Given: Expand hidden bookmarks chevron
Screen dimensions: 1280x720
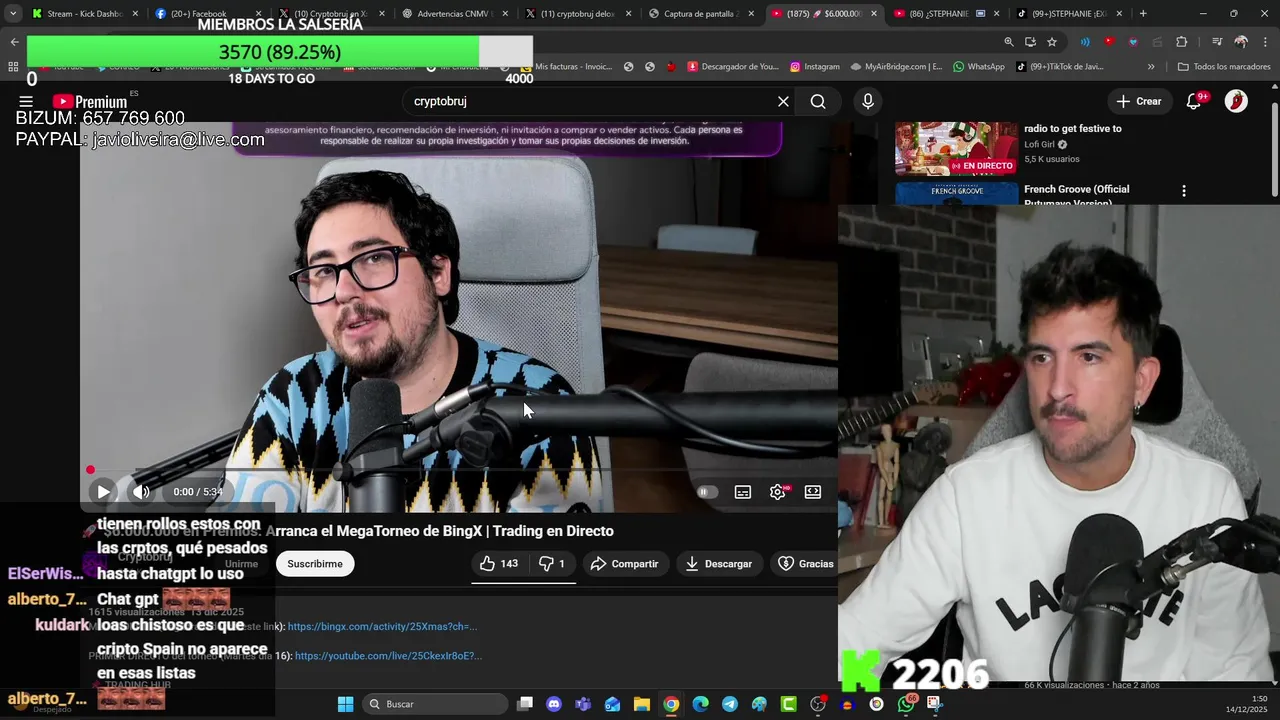Looking at the screenshot, I should point(1151,67).
